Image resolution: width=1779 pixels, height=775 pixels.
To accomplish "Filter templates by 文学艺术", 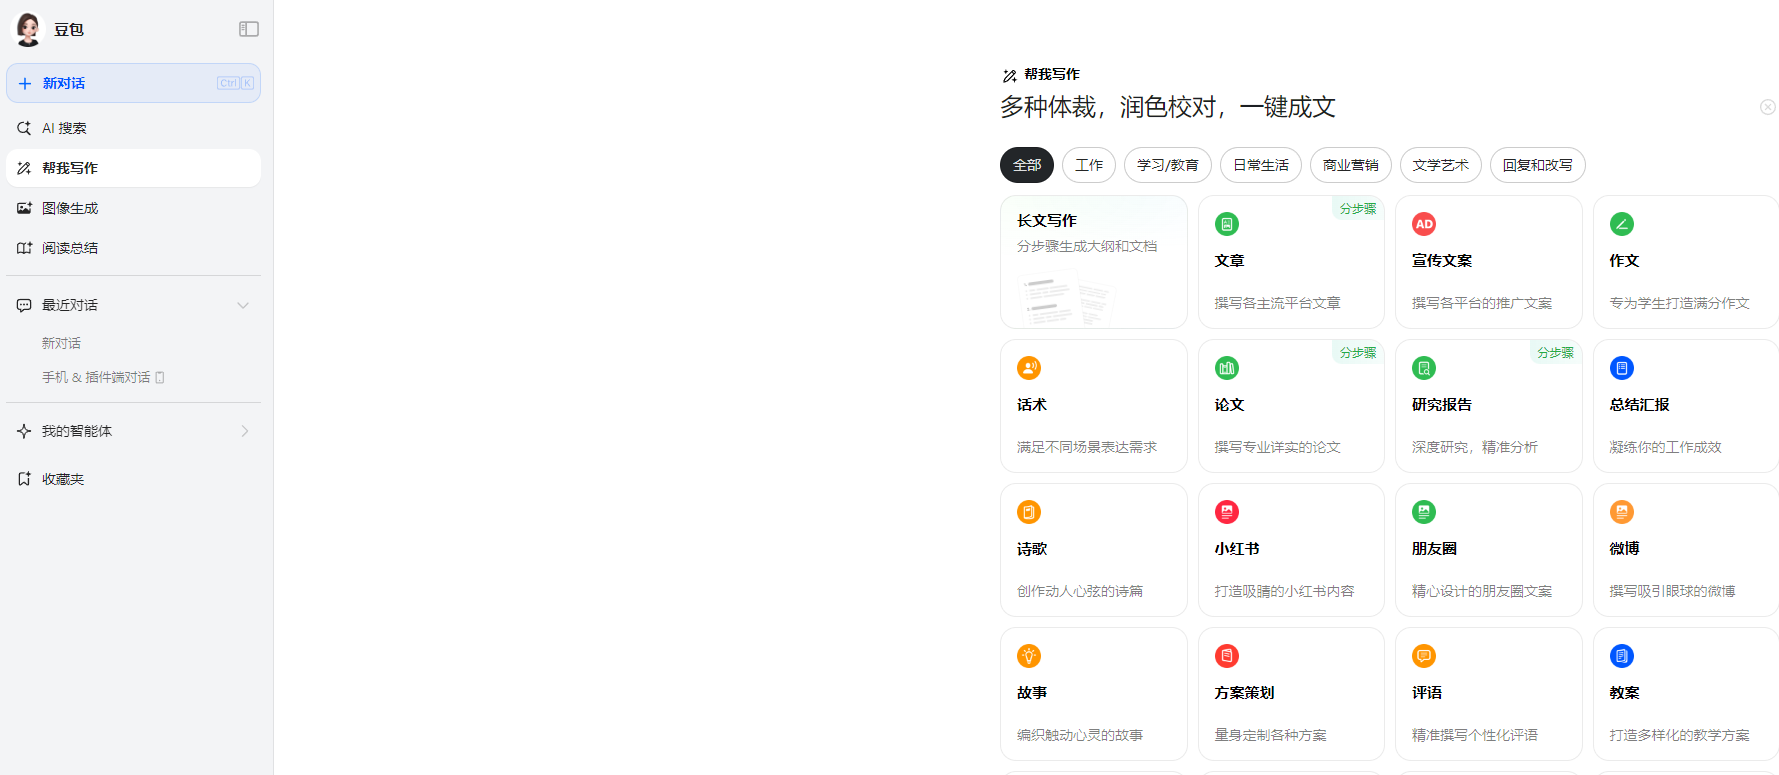I will pos(1440,165).
